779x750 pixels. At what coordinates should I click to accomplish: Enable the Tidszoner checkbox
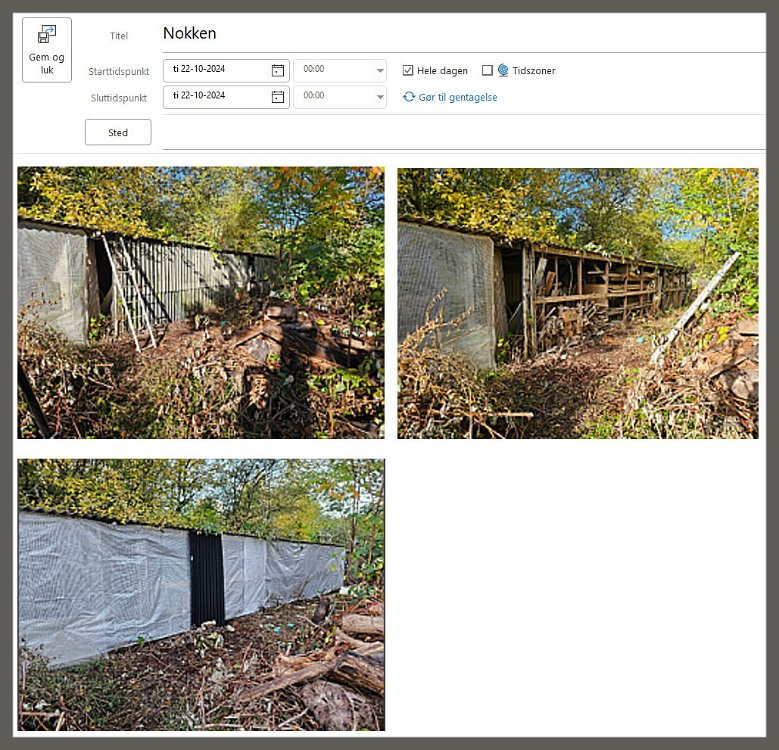coord(487,71)
